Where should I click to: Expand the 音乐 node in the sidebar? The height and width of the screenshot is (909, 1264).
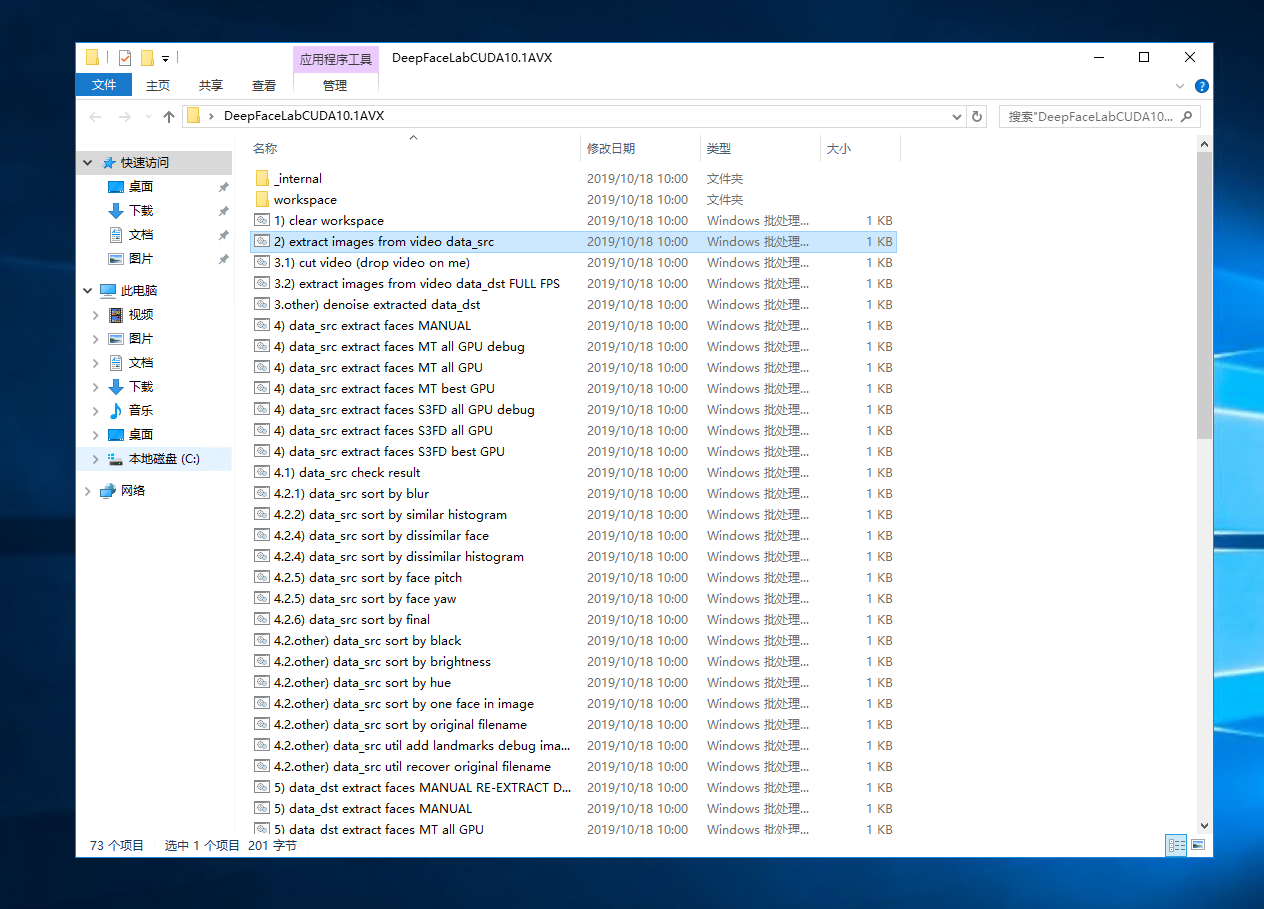[x=96, y=410]
